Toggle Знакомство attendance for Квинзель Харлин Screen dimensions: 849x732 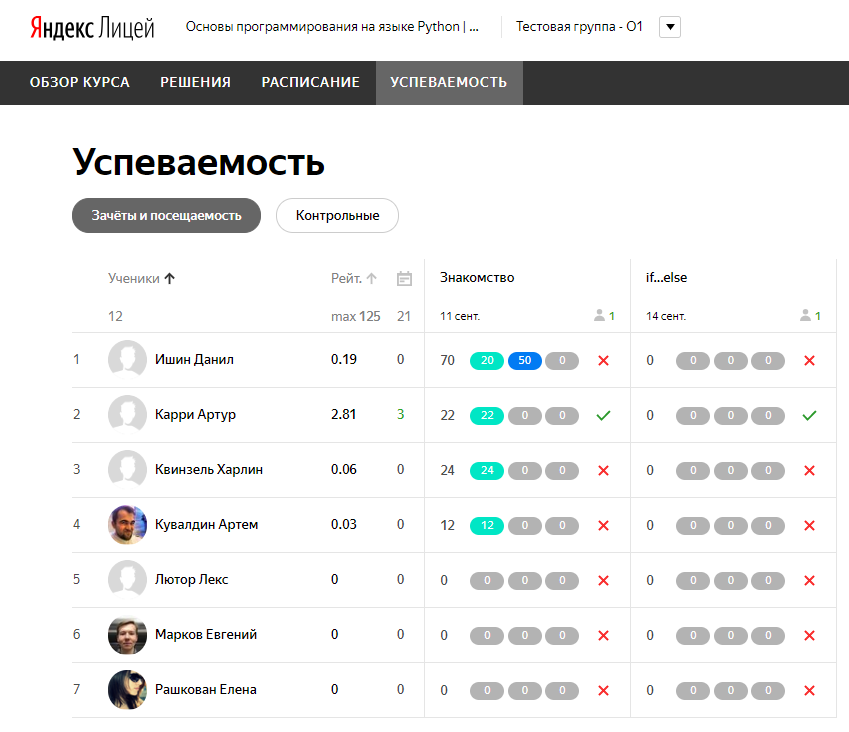point(603,470)
